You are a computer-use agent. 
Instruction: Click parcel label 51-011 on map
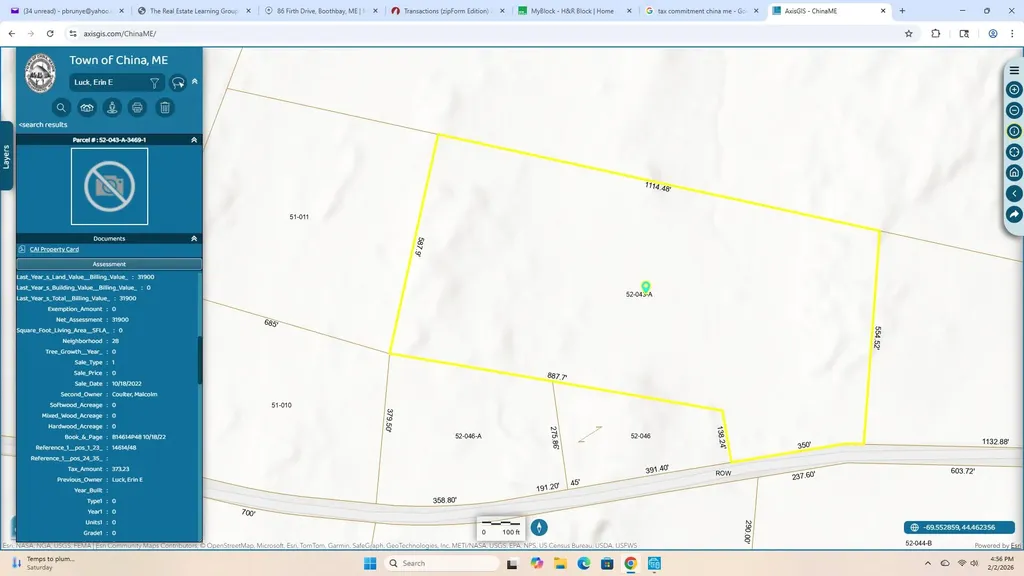pyautogui.click(x=299, y=217)
